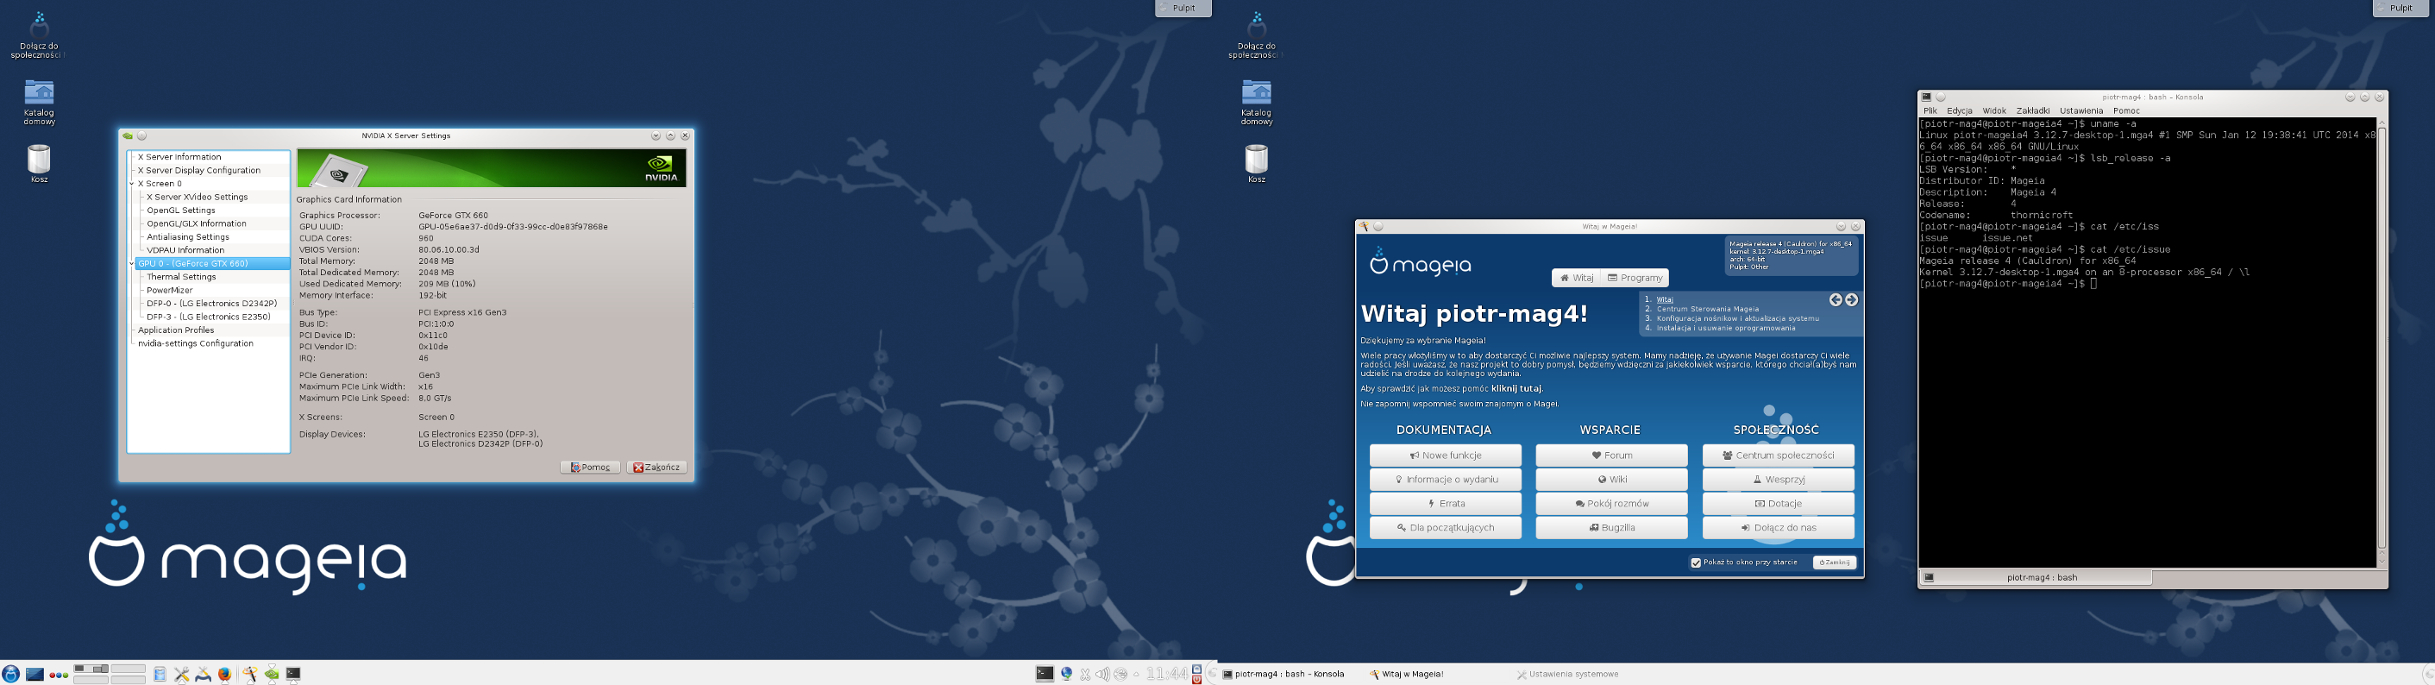Viewport: 2435px width, 685px height.
Task: Open the document viewer launcher icon in taskbar
Action: [x=160, y=675]
